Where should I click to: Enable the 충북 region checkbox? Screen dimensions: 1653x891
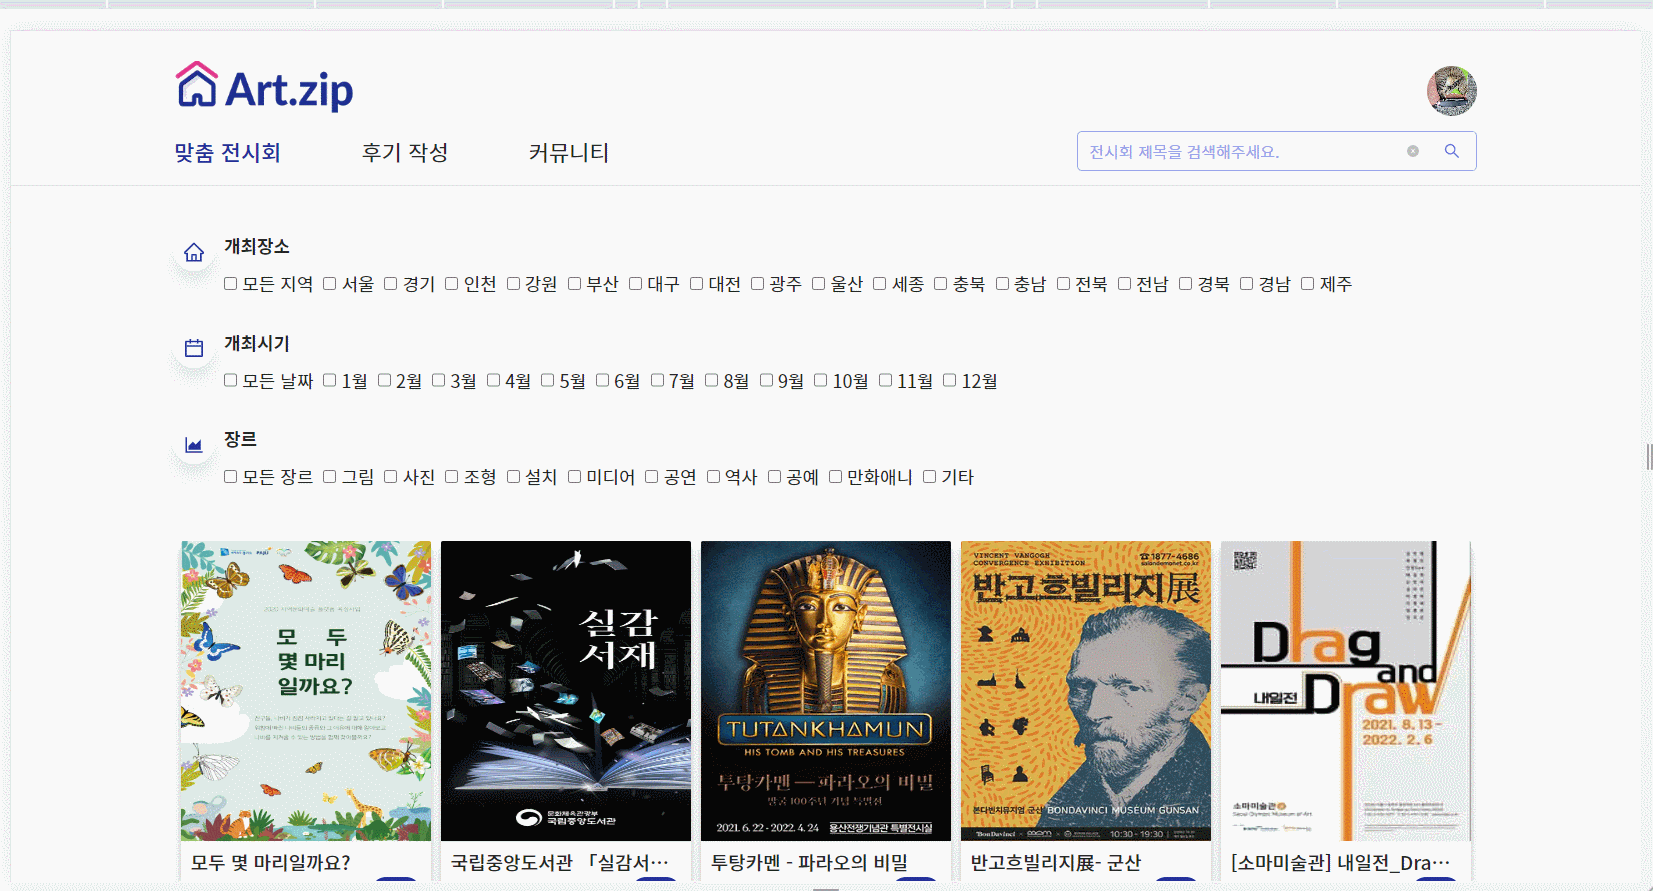coord(941,284)
